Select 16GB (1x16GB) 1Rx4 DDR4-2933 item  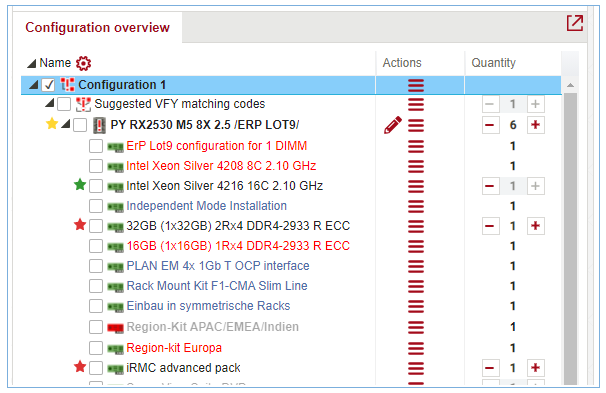click(x=238, y=246)
